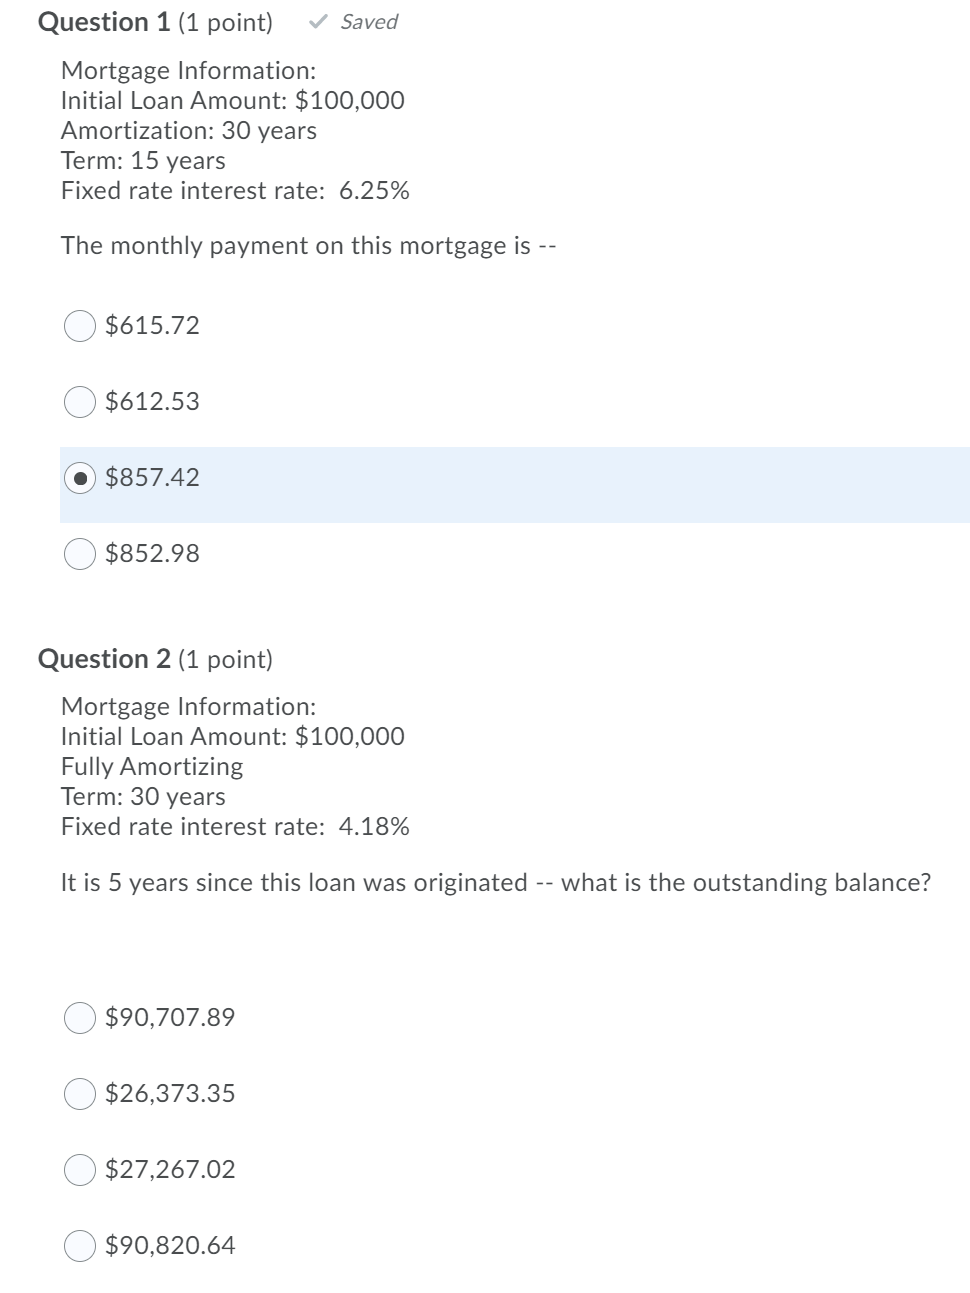Click the Question 2 heading
Viewport: 970px width, 1293px height.
pyautogui.click(x=104, y=658)
